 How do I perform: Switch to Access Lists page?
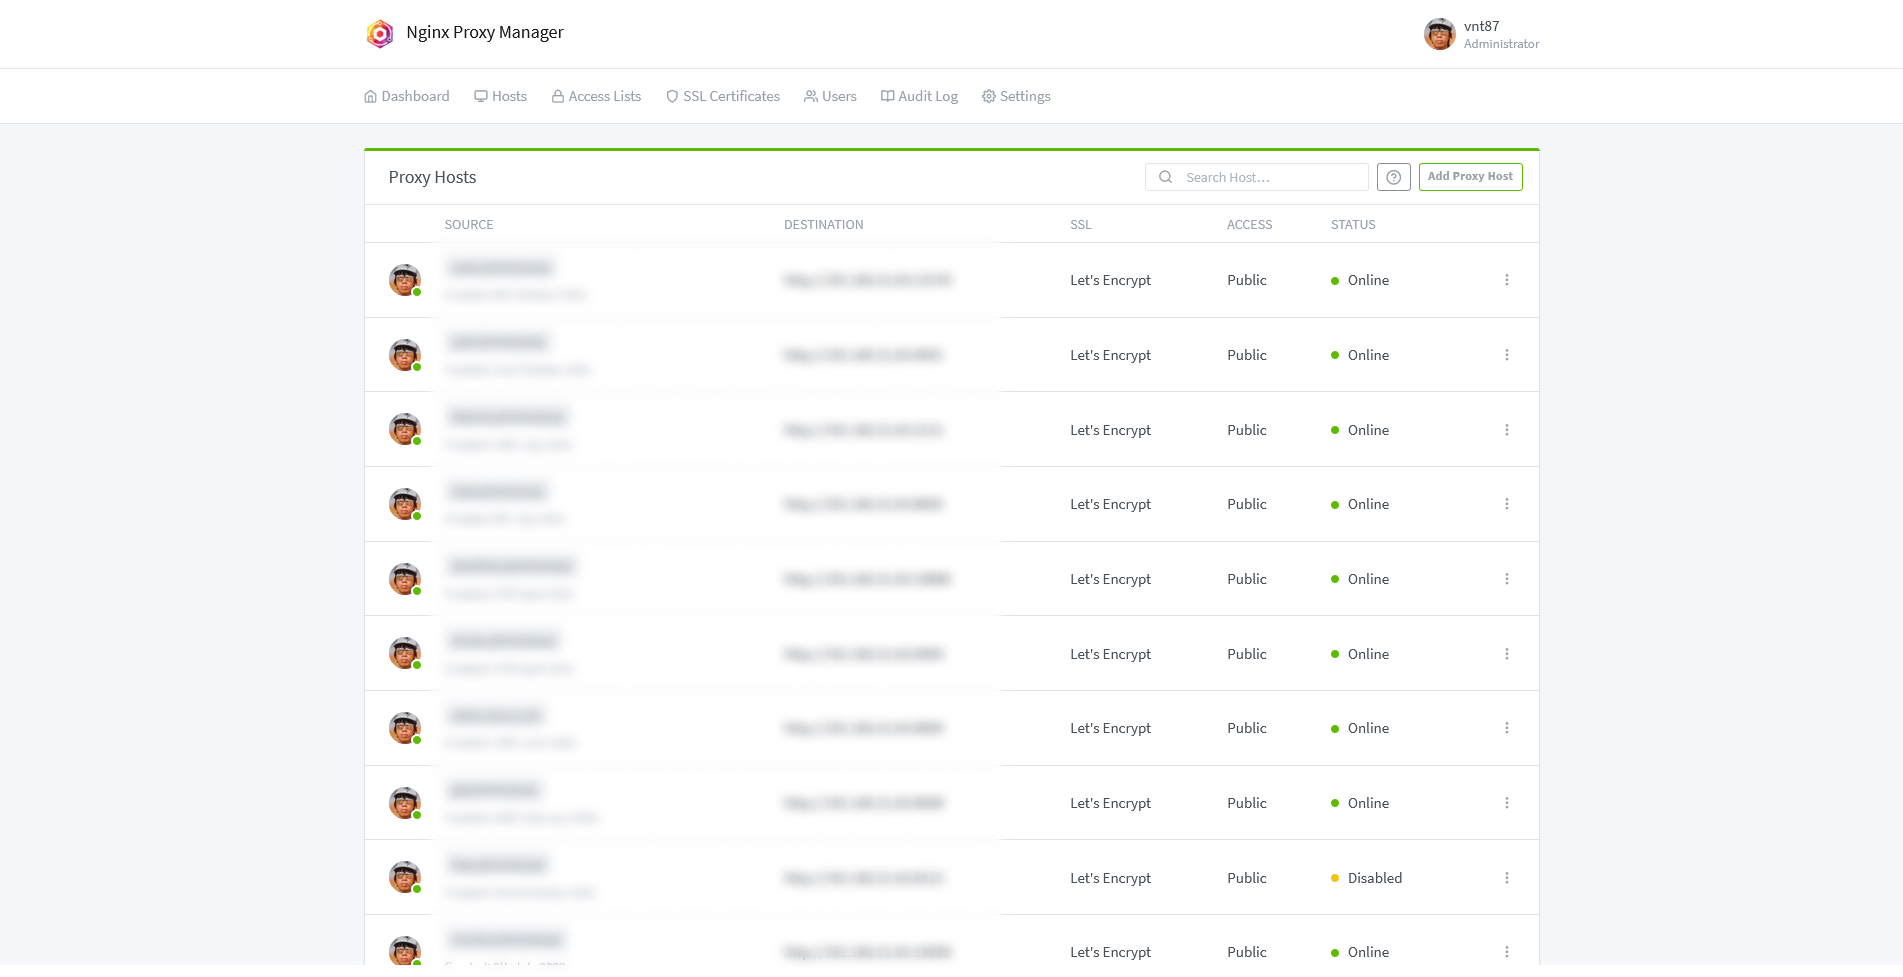(596, 96)
